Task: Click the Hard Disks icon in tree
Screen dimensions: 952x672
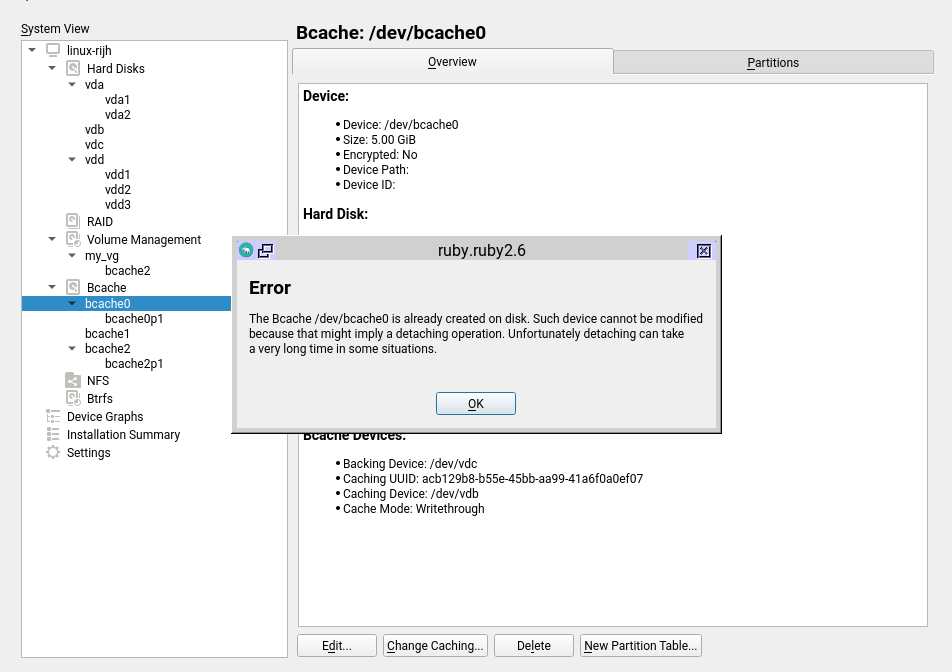Action: coord(73,69)
